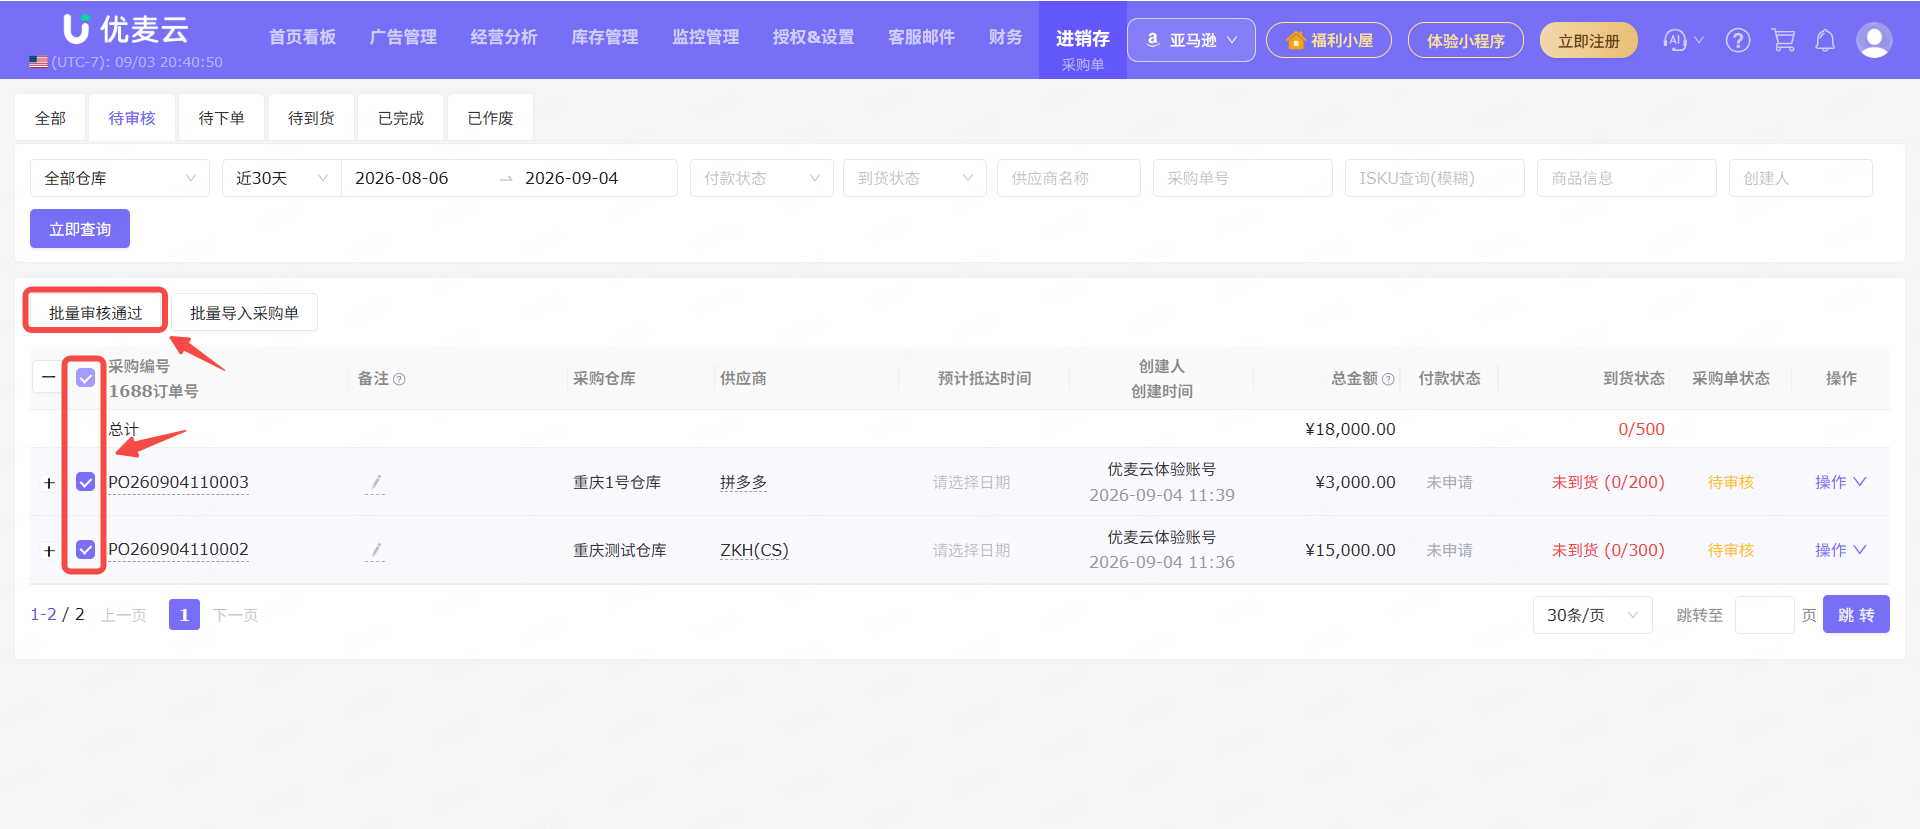Click the start date 2026-08-06 field
The image size is (1920, 829).
[x=401, y=178]
